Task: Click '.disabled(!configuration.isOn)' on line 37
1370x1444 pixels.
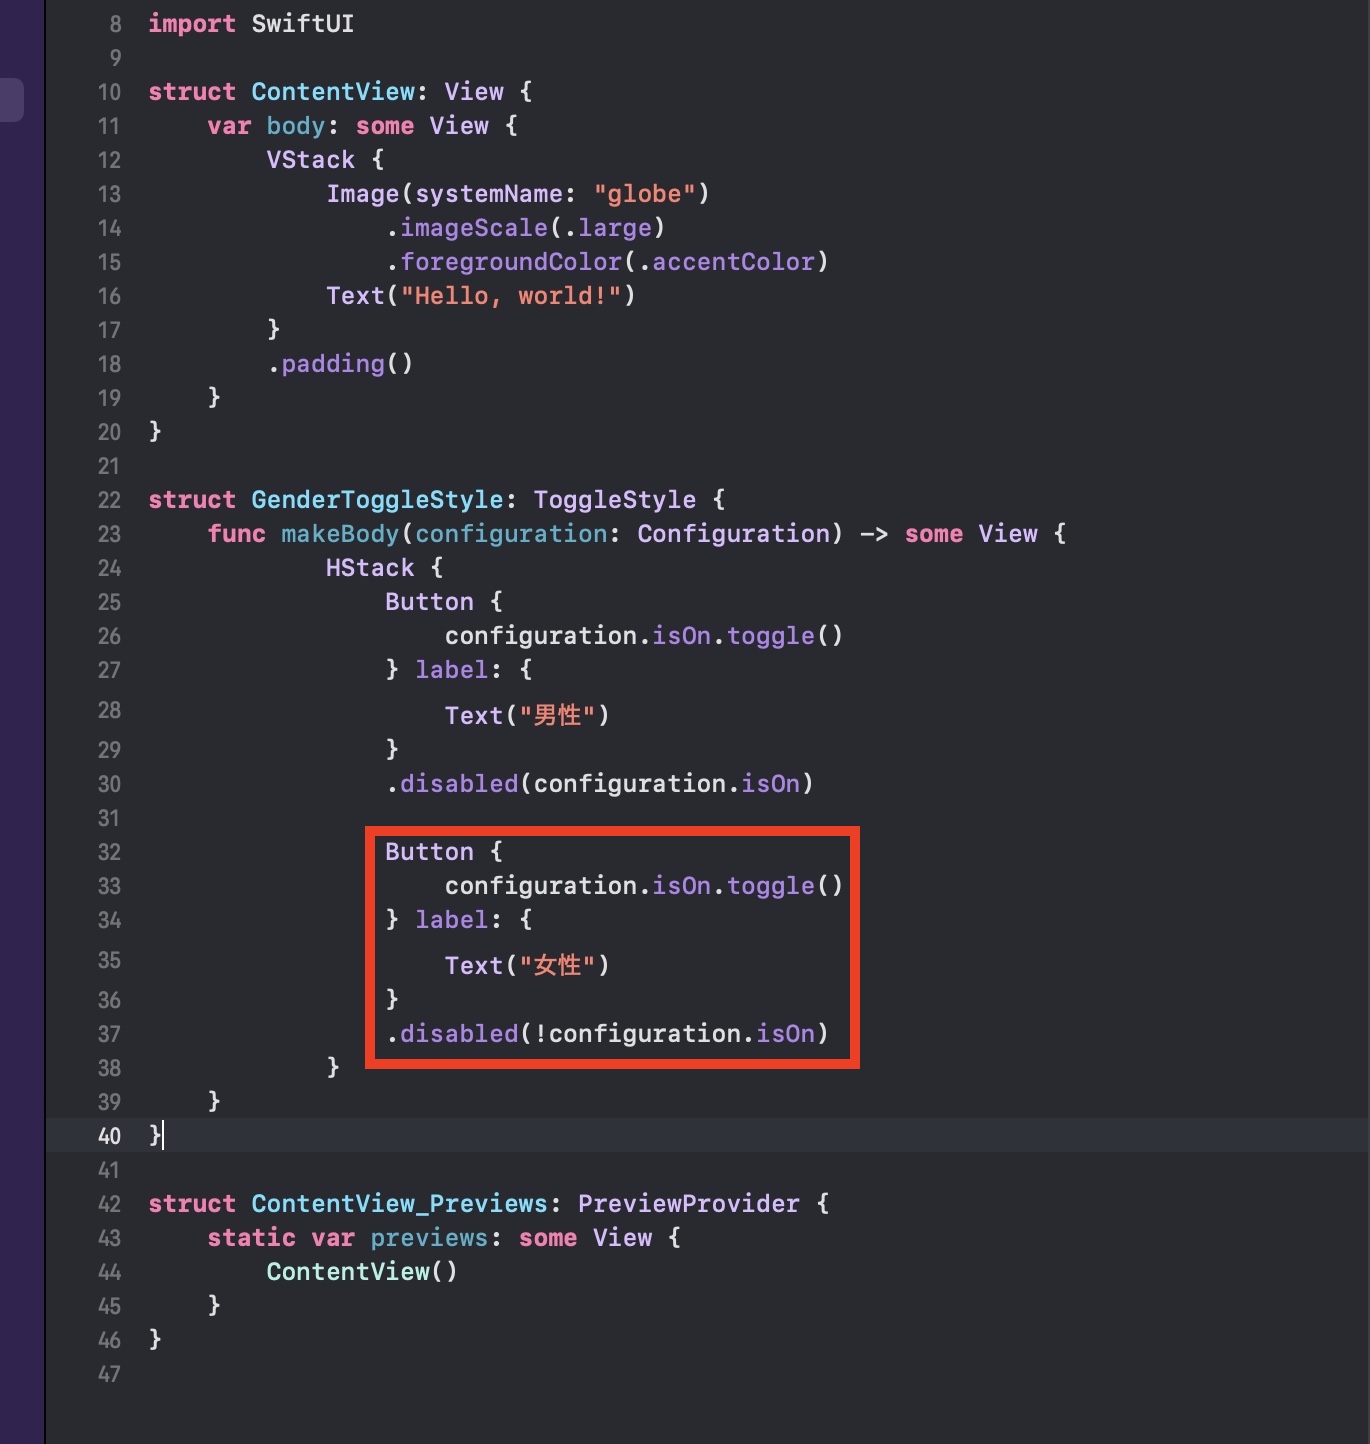Action: click(x=607, y=1034)
